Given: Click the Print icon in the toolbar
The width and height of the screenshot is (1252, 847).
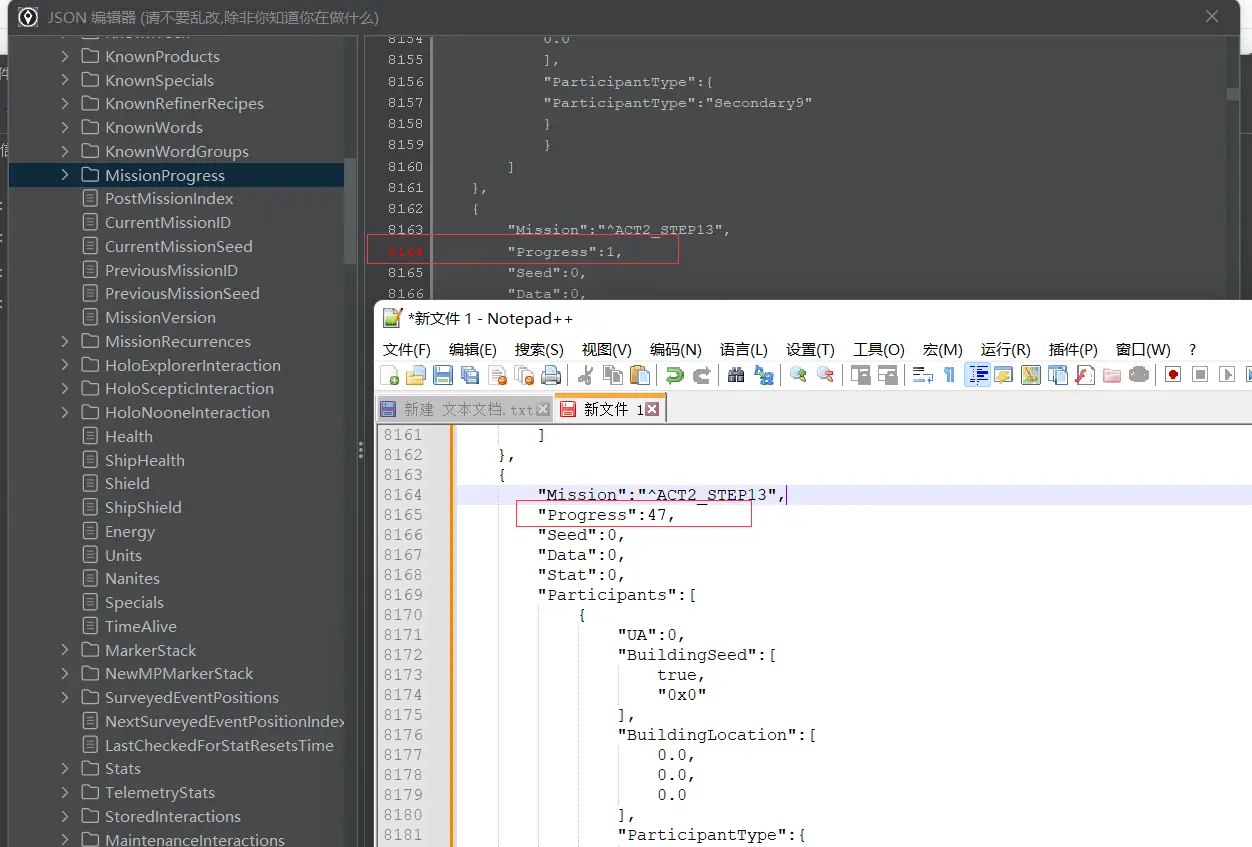Looking at the screenshot, I should click(x=551, y=375).
